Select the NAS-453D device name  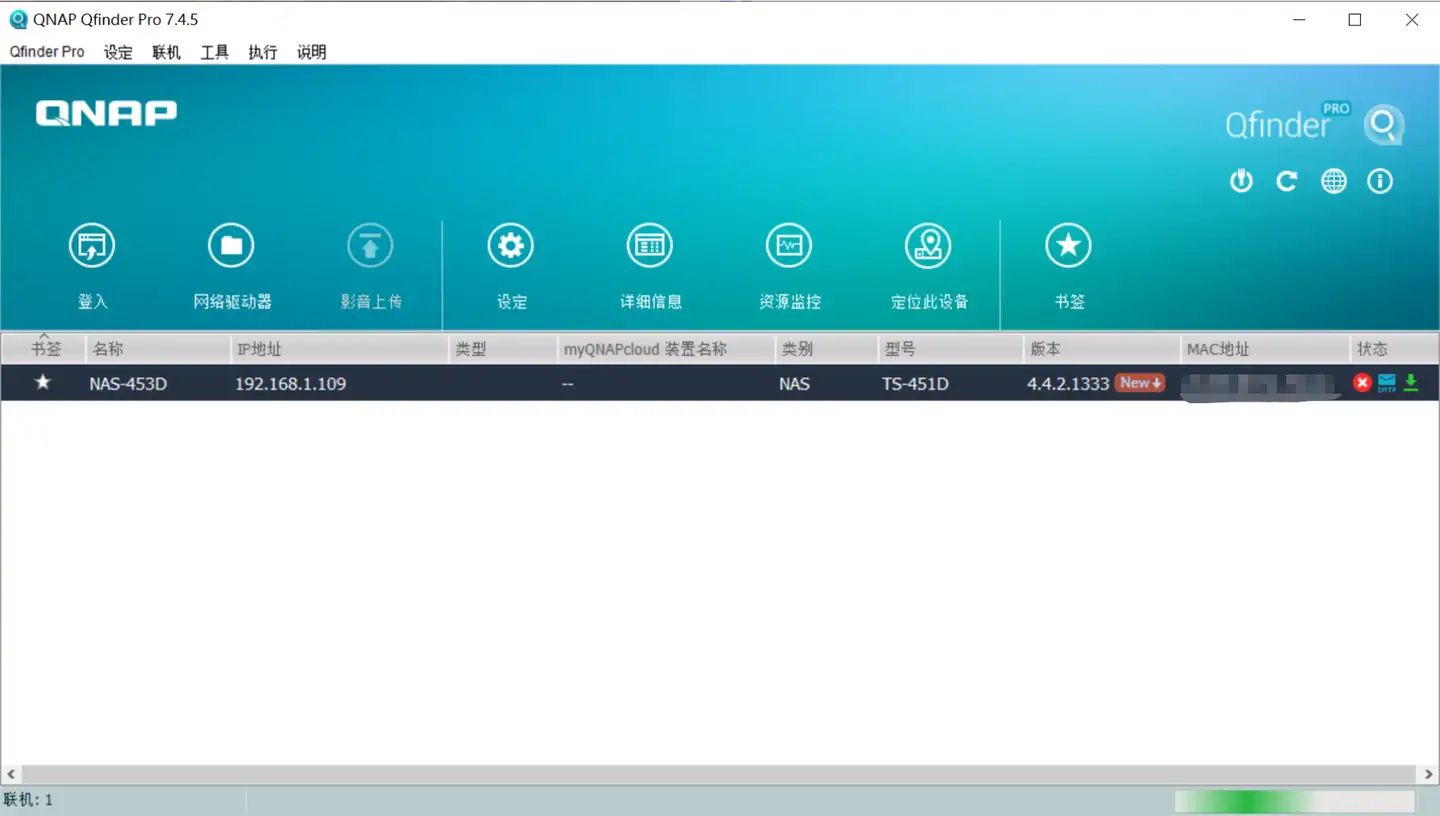click(128, 383)
